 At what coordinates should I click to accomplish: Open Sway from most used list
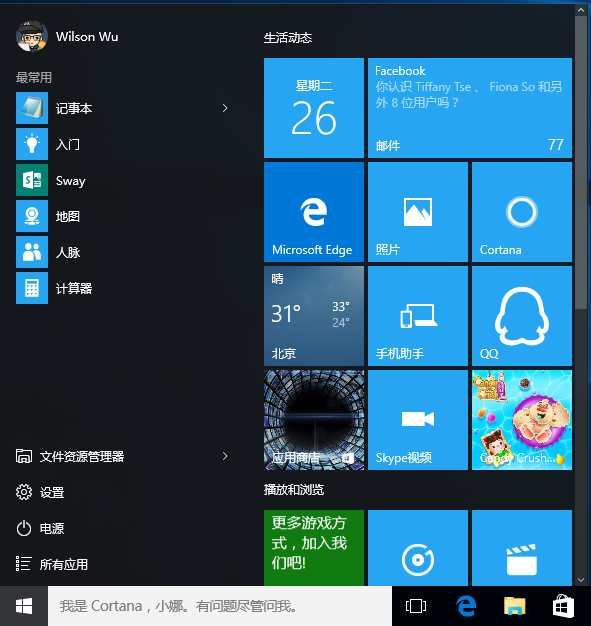point(124,180)
